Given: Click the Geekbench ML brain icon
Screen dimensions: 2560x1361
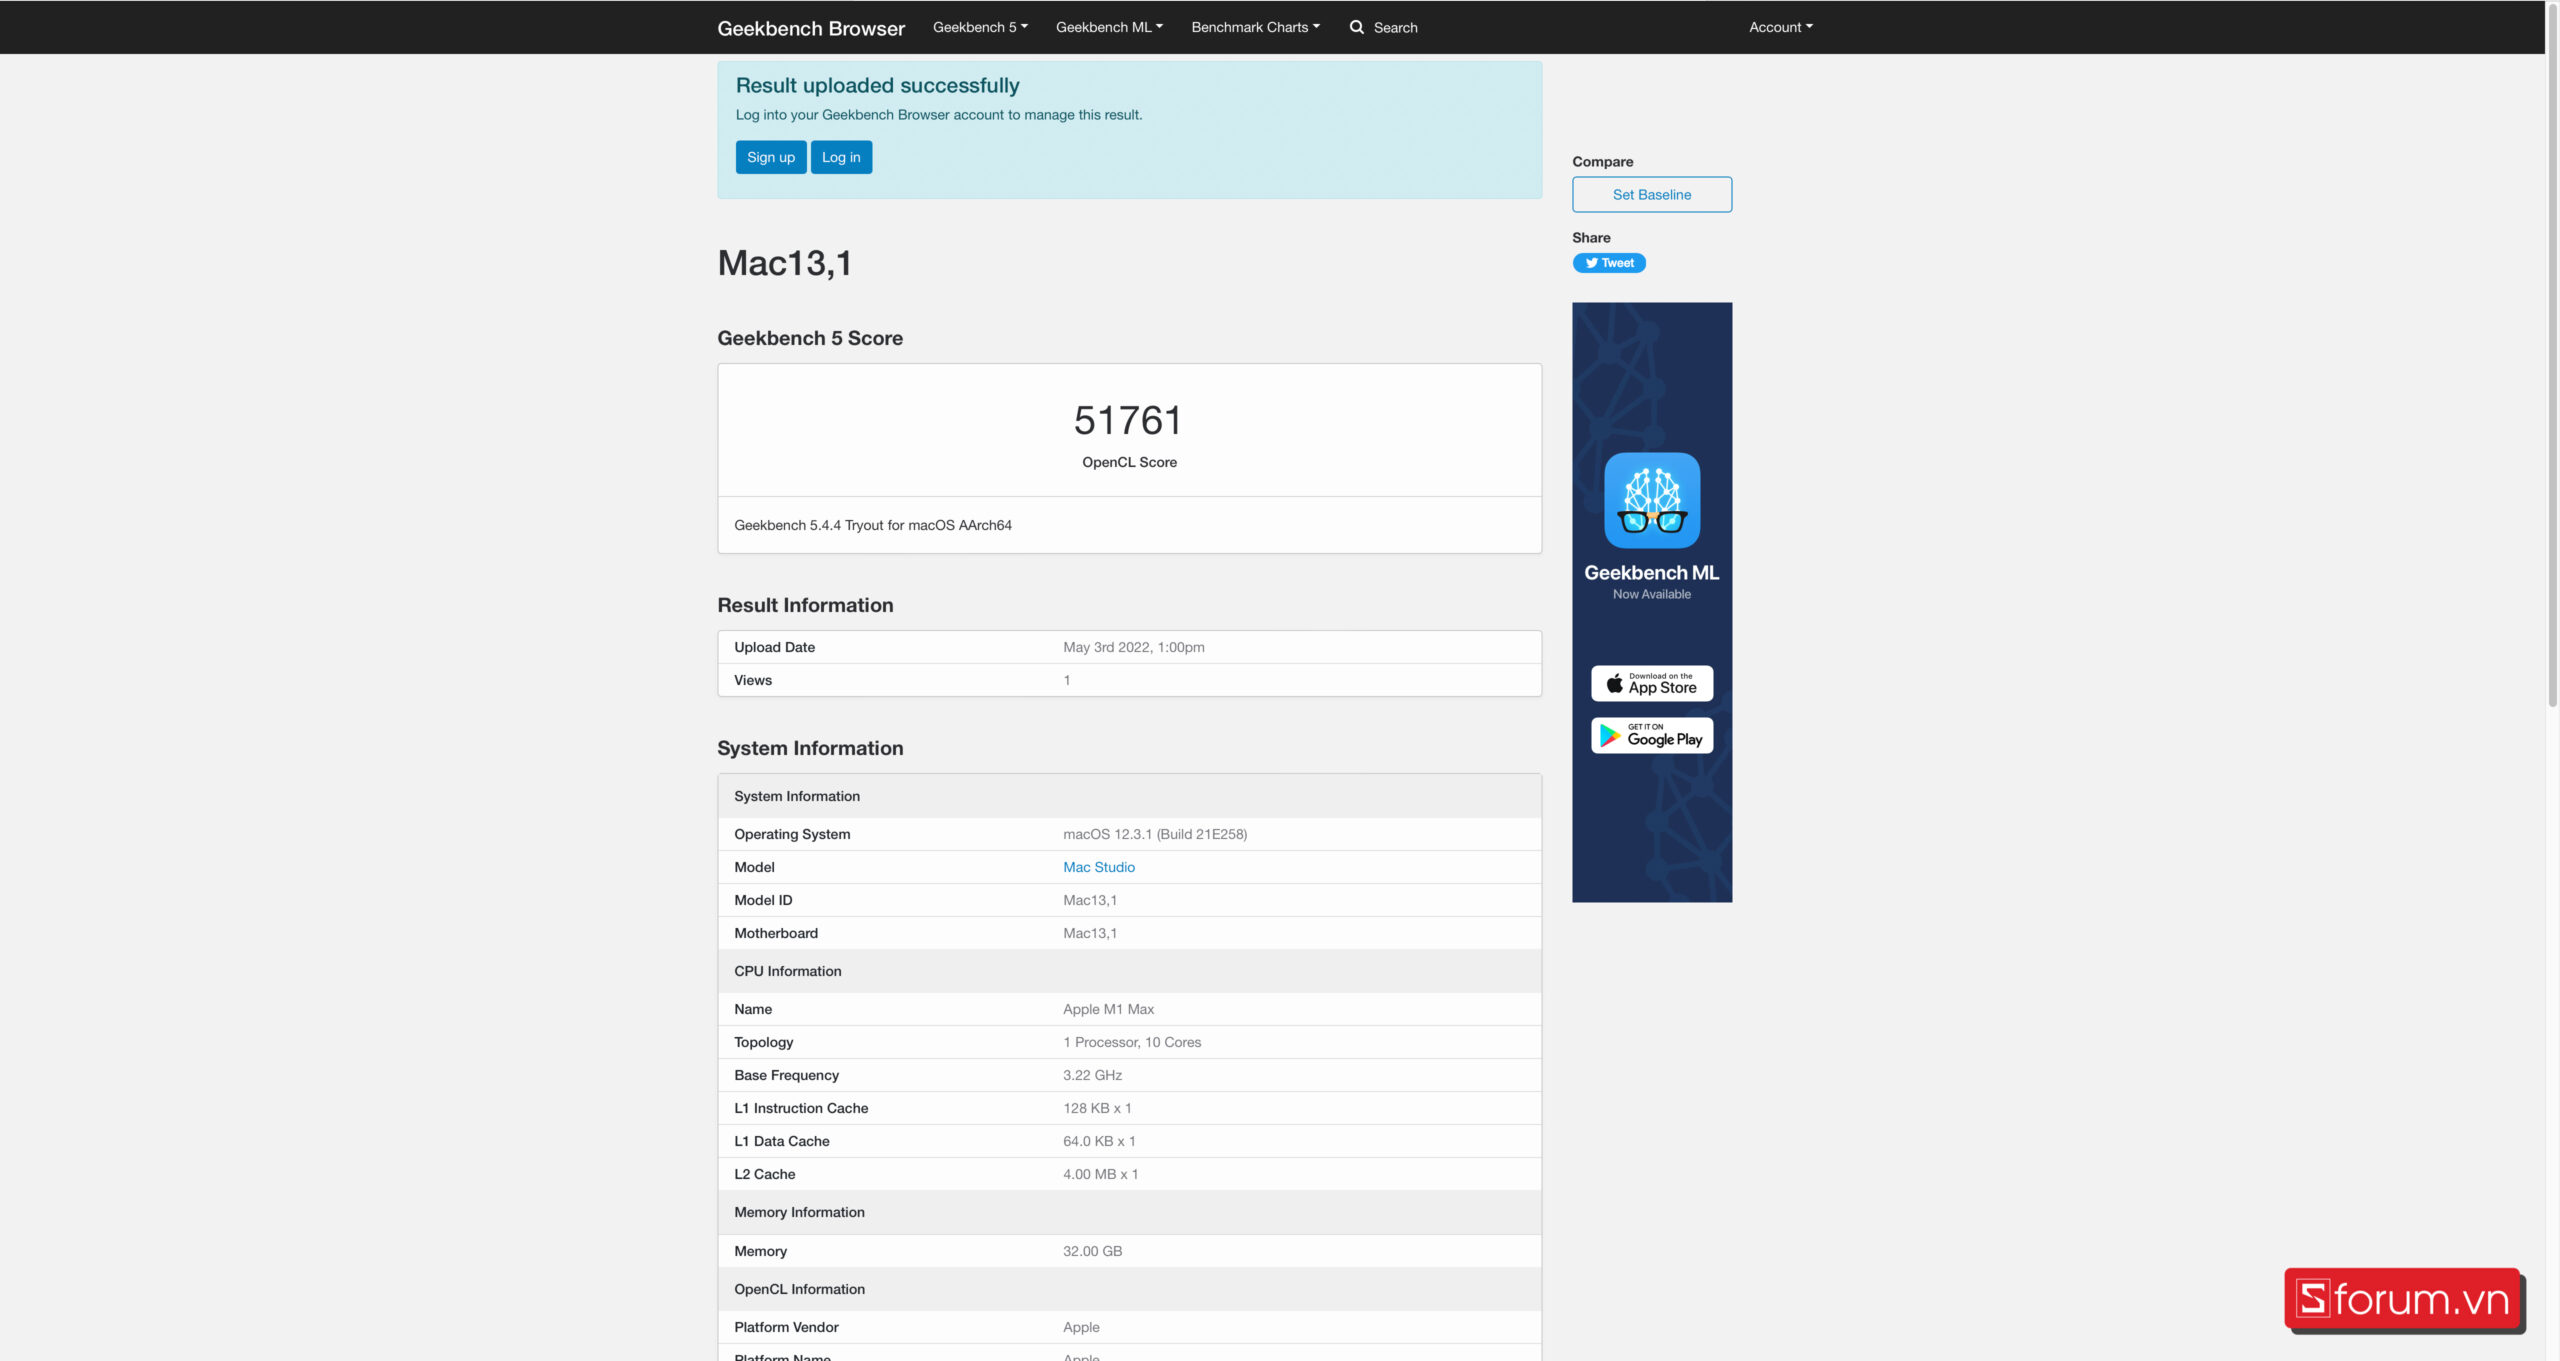Looking at the screenshot, I should pyautogui.click(x=1652, y=500).
